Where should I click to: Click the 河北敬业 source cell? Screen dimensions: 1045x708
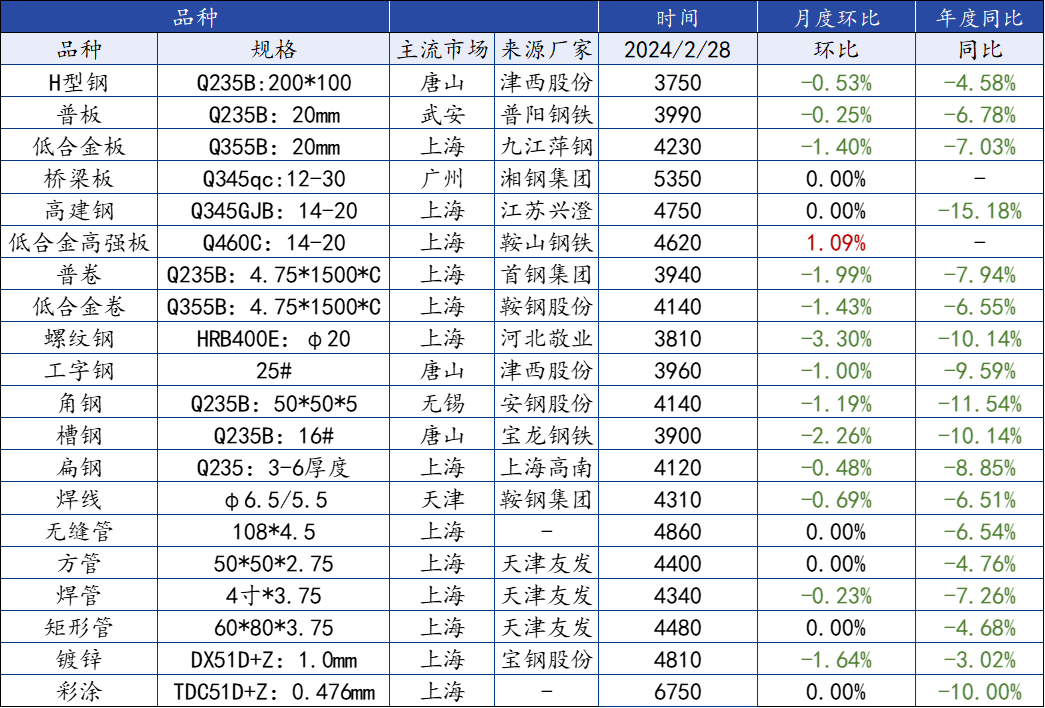(546, 338)
